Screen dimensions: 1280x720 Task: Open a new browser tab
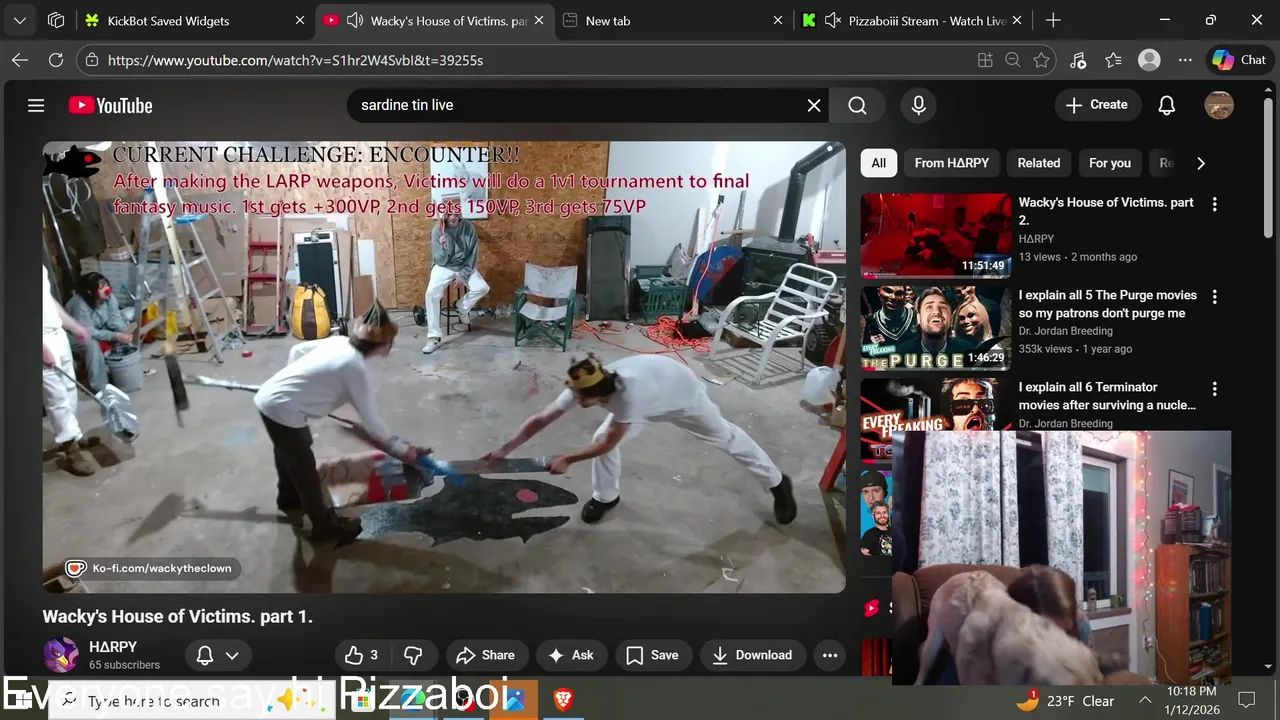click(x=1053, y=20)
